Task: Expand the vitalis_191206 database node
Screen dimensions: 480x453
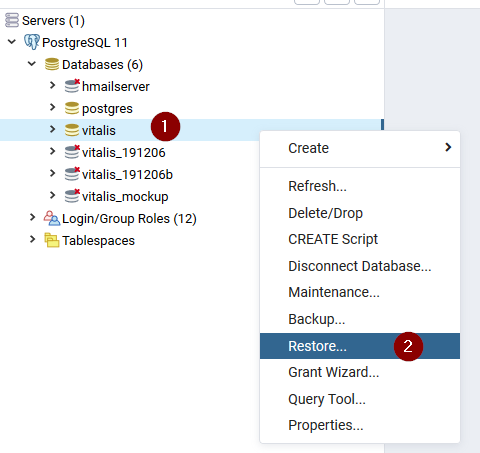Action: [52, 151]
